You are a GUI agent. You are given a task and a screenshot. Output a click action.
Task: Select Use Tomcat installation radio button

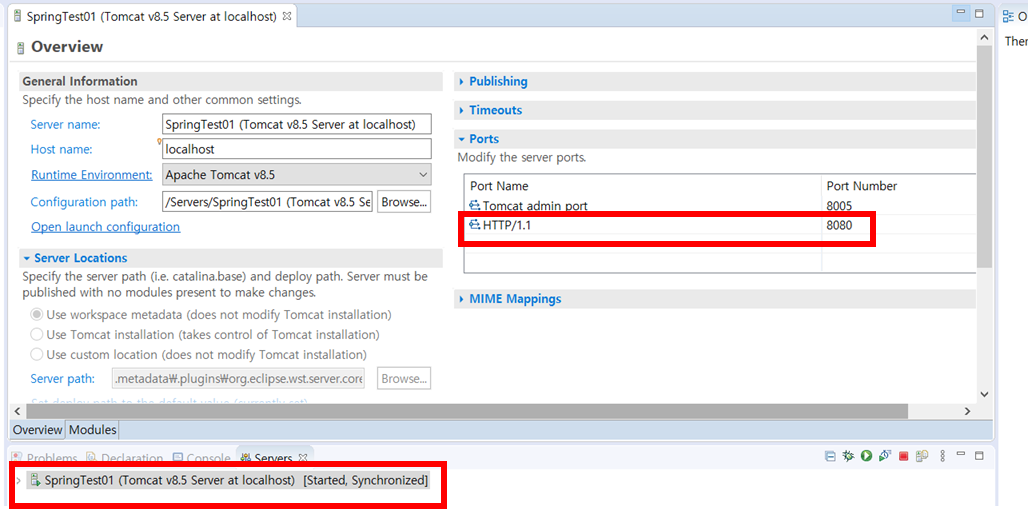coord(37,335)
